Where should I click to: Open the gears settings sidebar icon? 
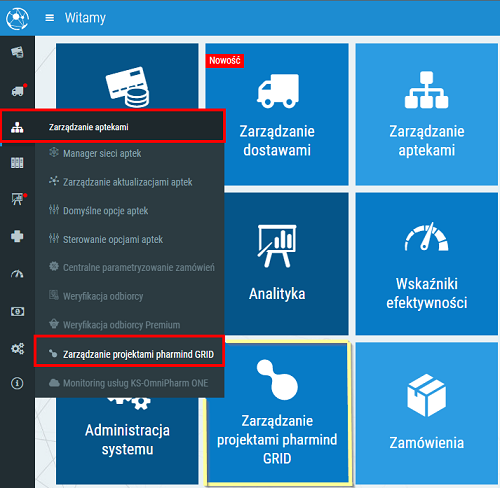[x=17, y=349]
